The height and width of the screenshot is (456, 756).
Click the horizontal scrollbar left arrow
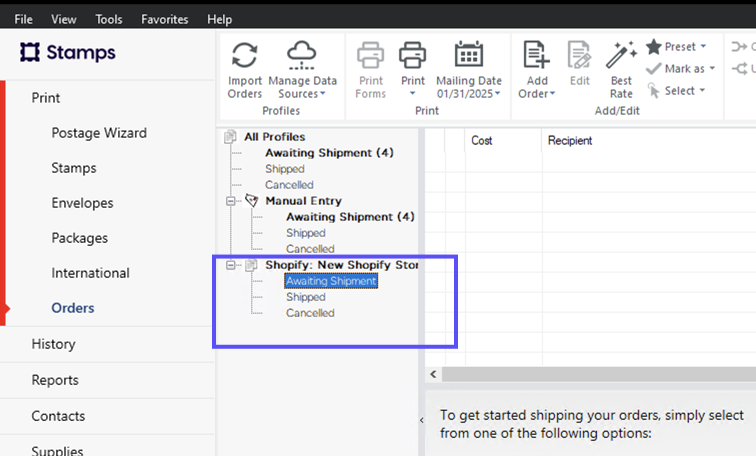[x=433, y=374]
